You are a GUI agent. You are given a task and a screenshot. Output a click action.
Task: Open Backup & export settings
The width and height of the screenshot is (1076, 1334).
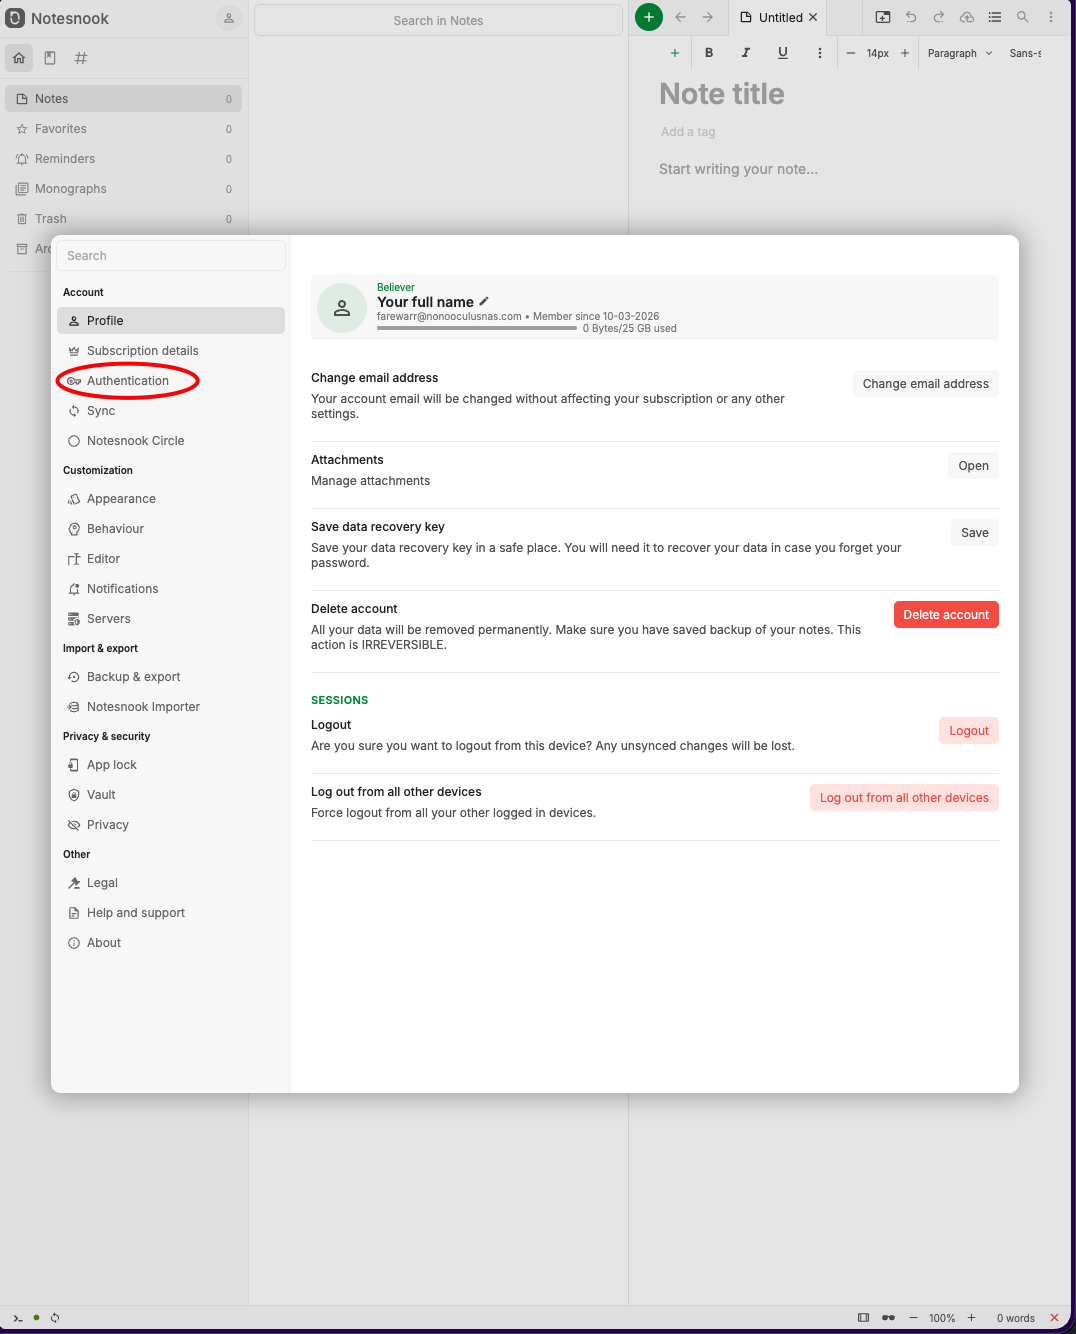click(x=171, y=677)
